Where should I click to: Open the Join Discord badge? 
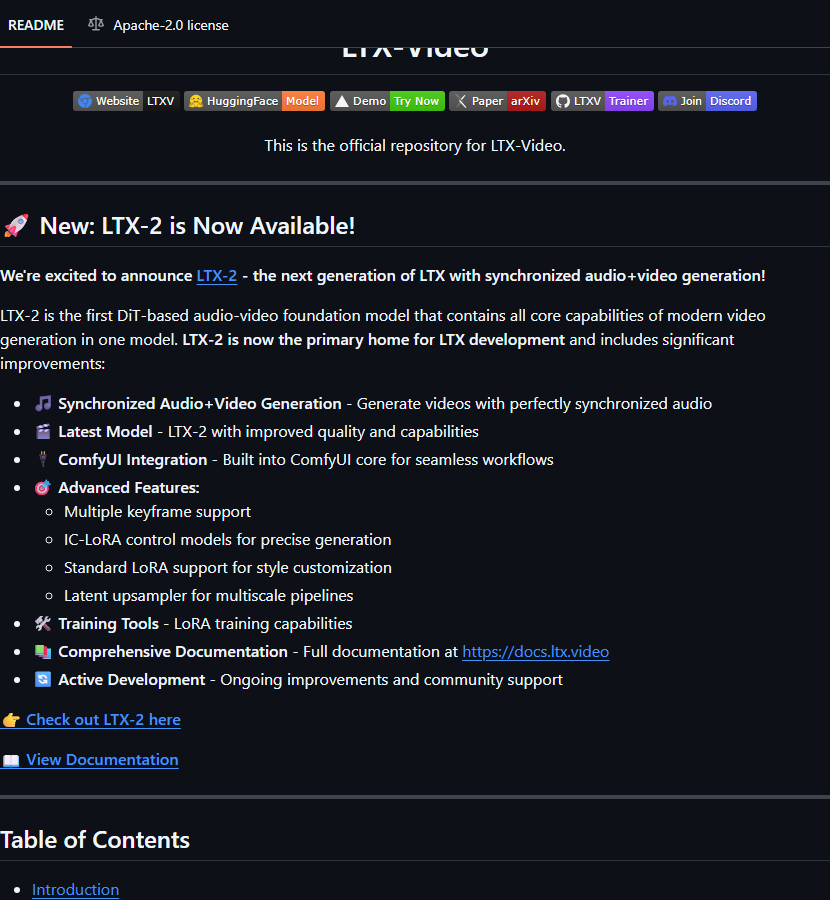point(707,101)
